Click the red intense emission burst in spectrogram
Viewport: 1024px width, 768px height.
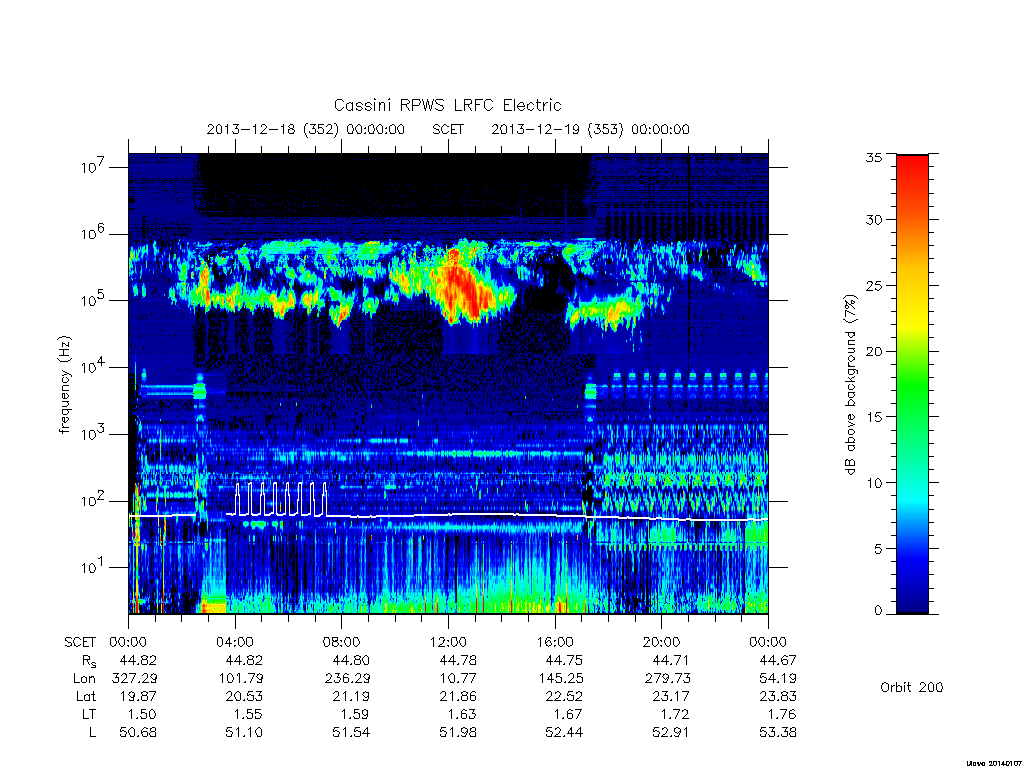click(465, 287)
